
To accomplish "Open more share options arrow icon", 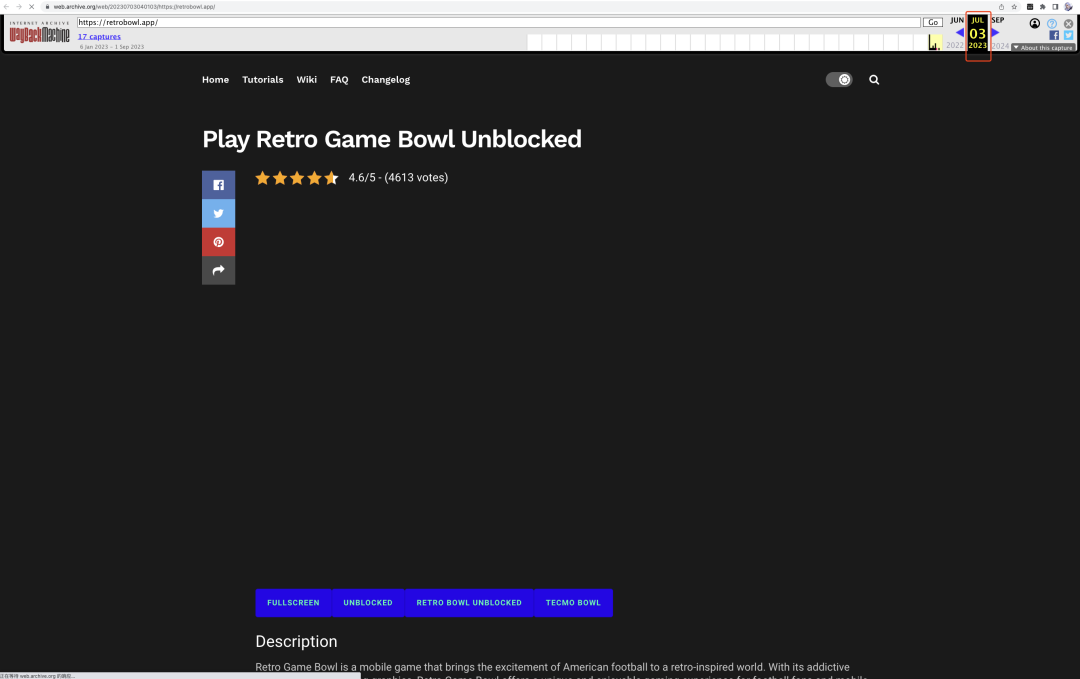I will pyautogui.click(x=218, y=270).
